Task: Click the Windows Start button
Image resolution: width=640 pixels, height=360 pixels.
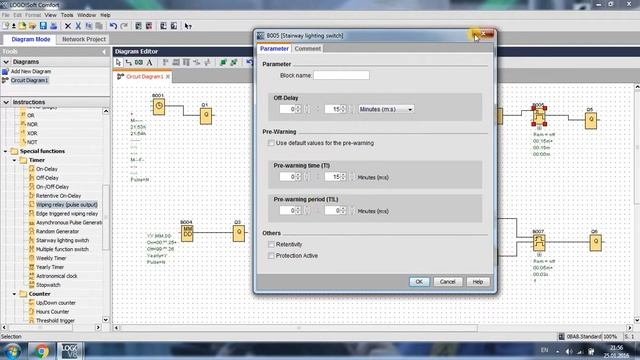Action: click(12, 351)
